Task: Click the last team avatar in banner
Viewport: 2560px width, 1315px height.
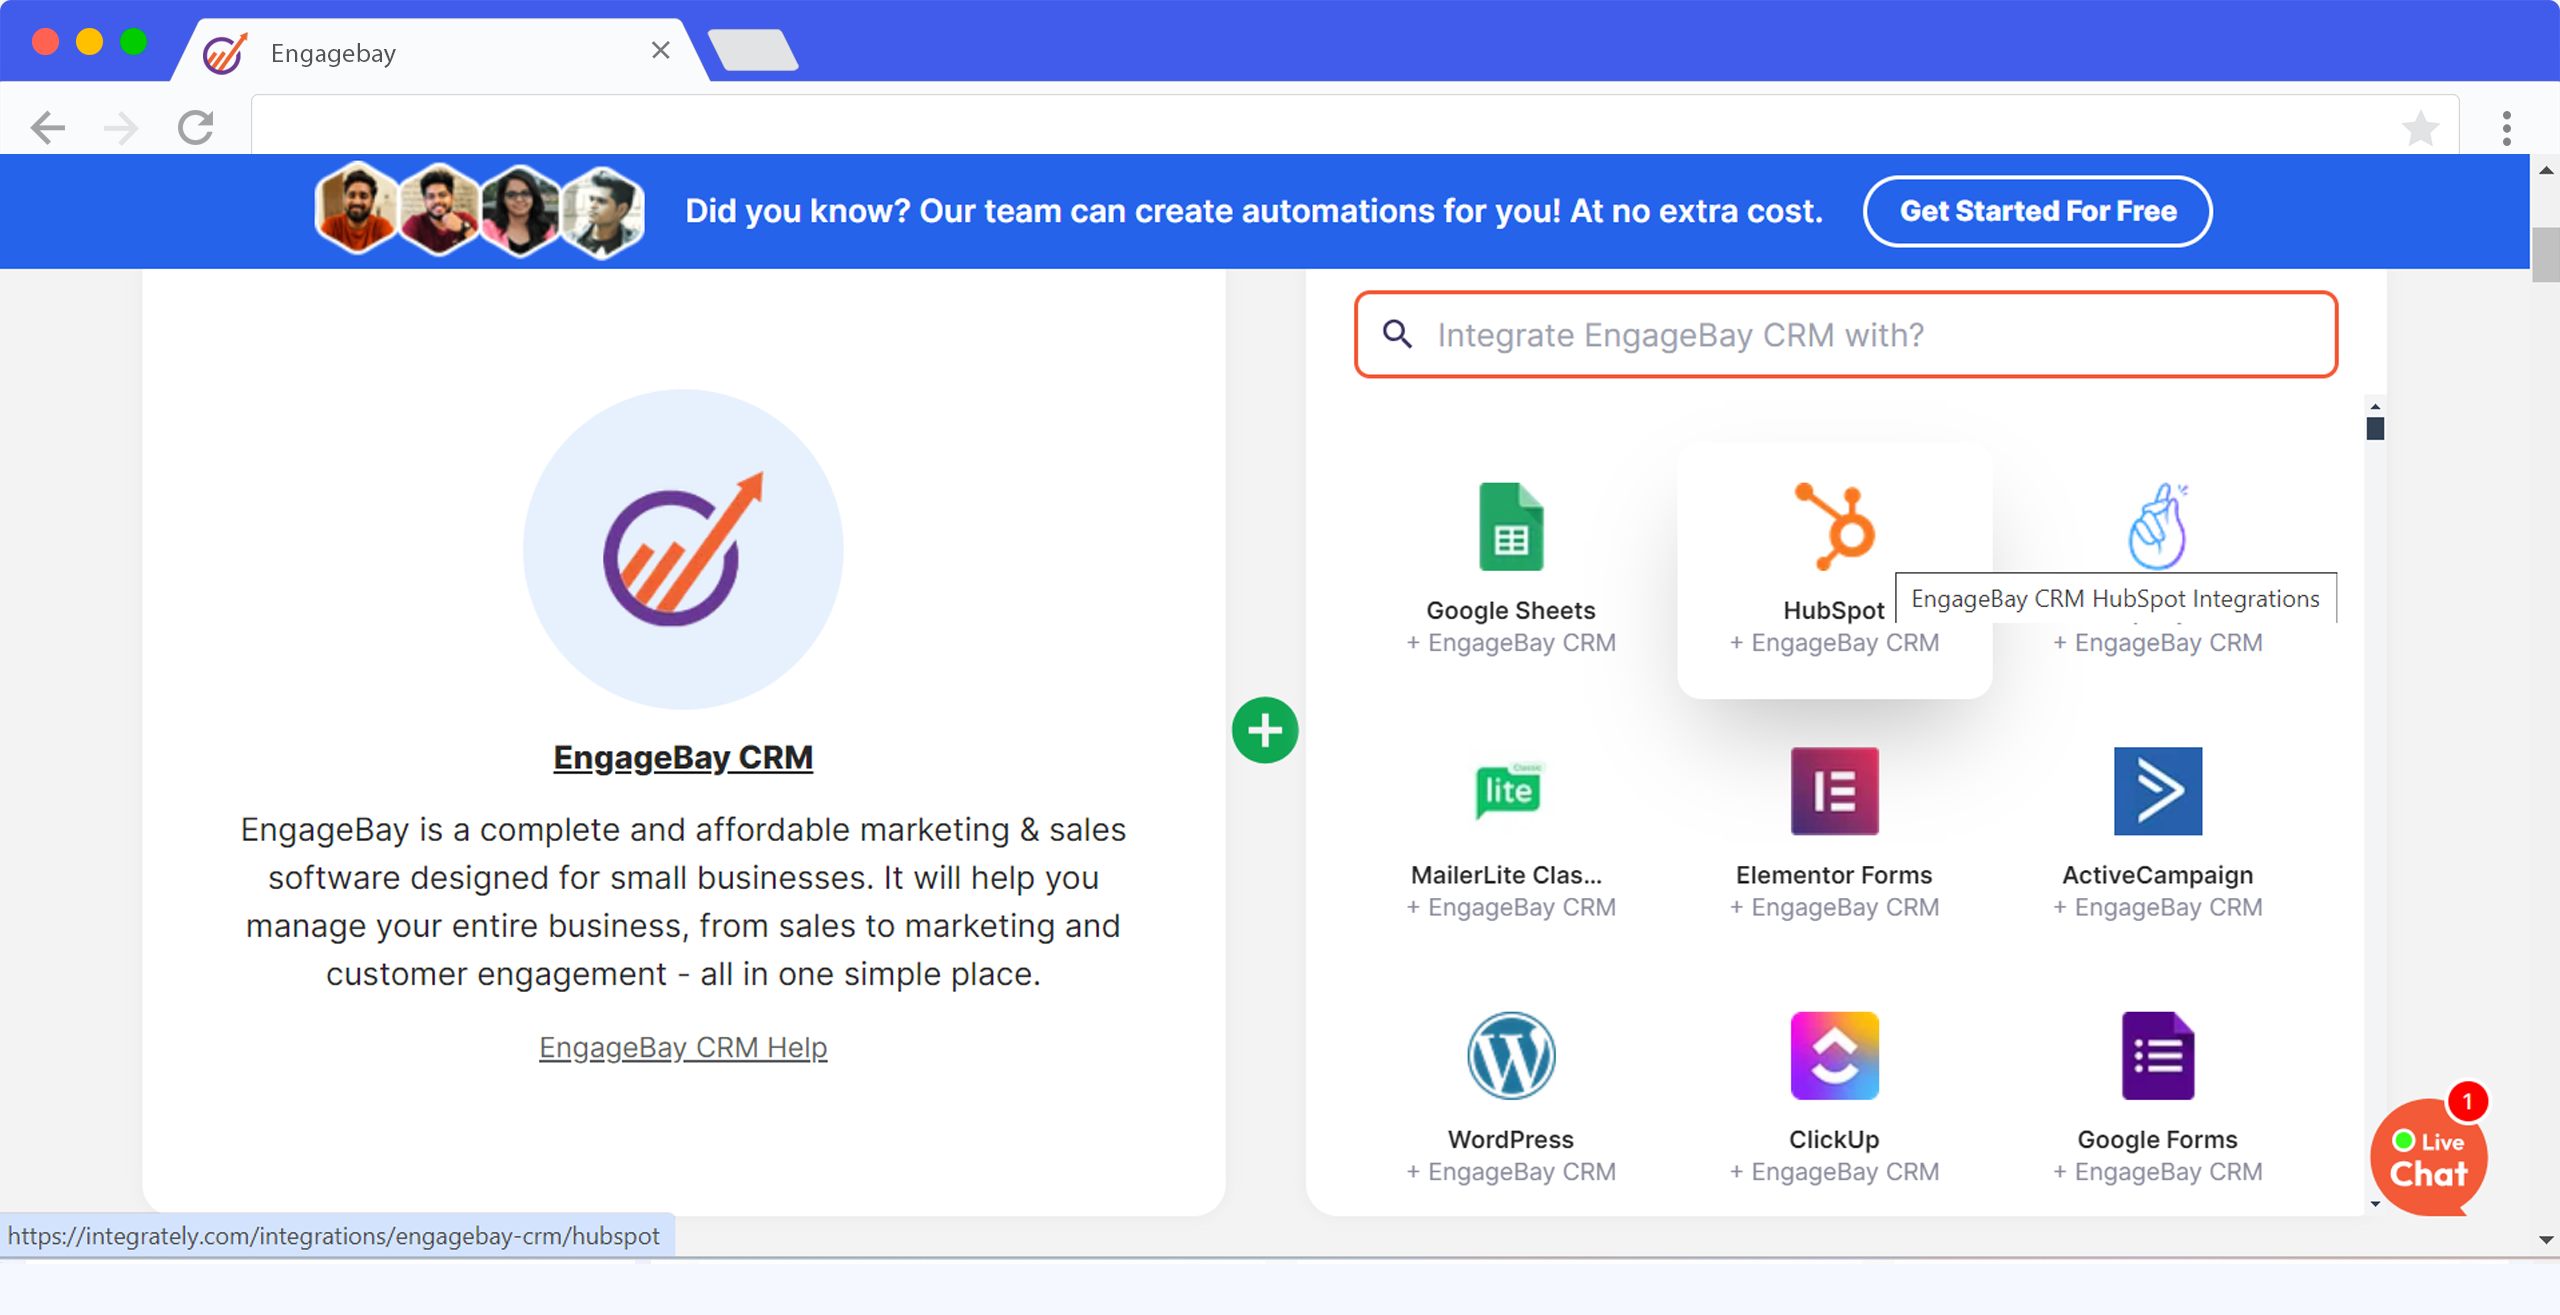Action: [x=601, y=211]
